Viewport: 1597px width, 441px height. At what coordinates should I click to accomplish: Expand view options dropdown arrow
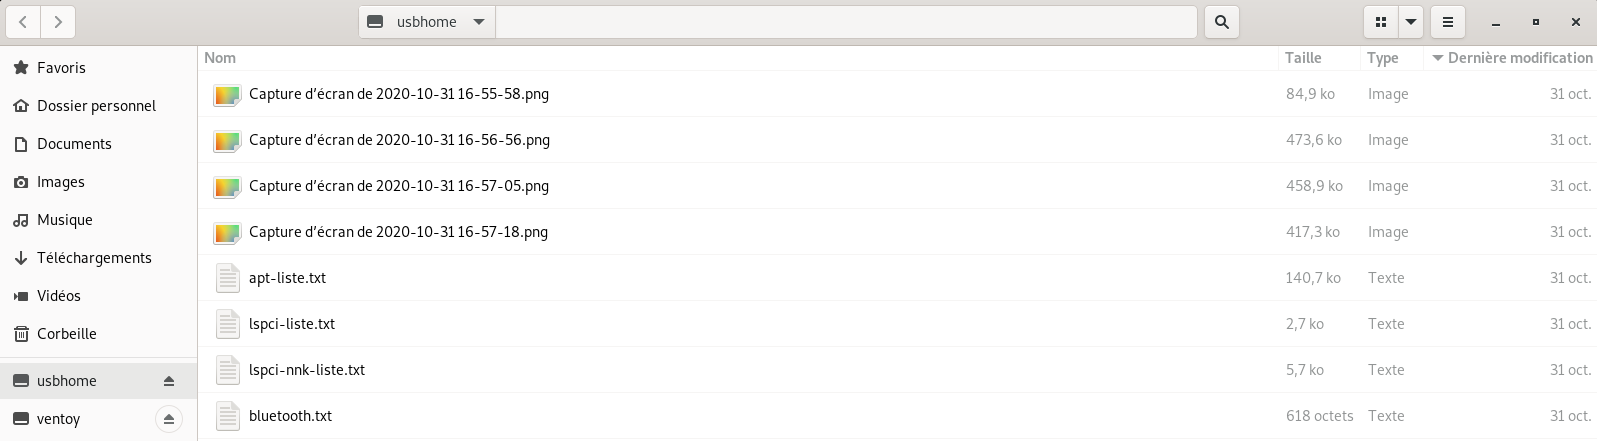(x=1411, y=22)
